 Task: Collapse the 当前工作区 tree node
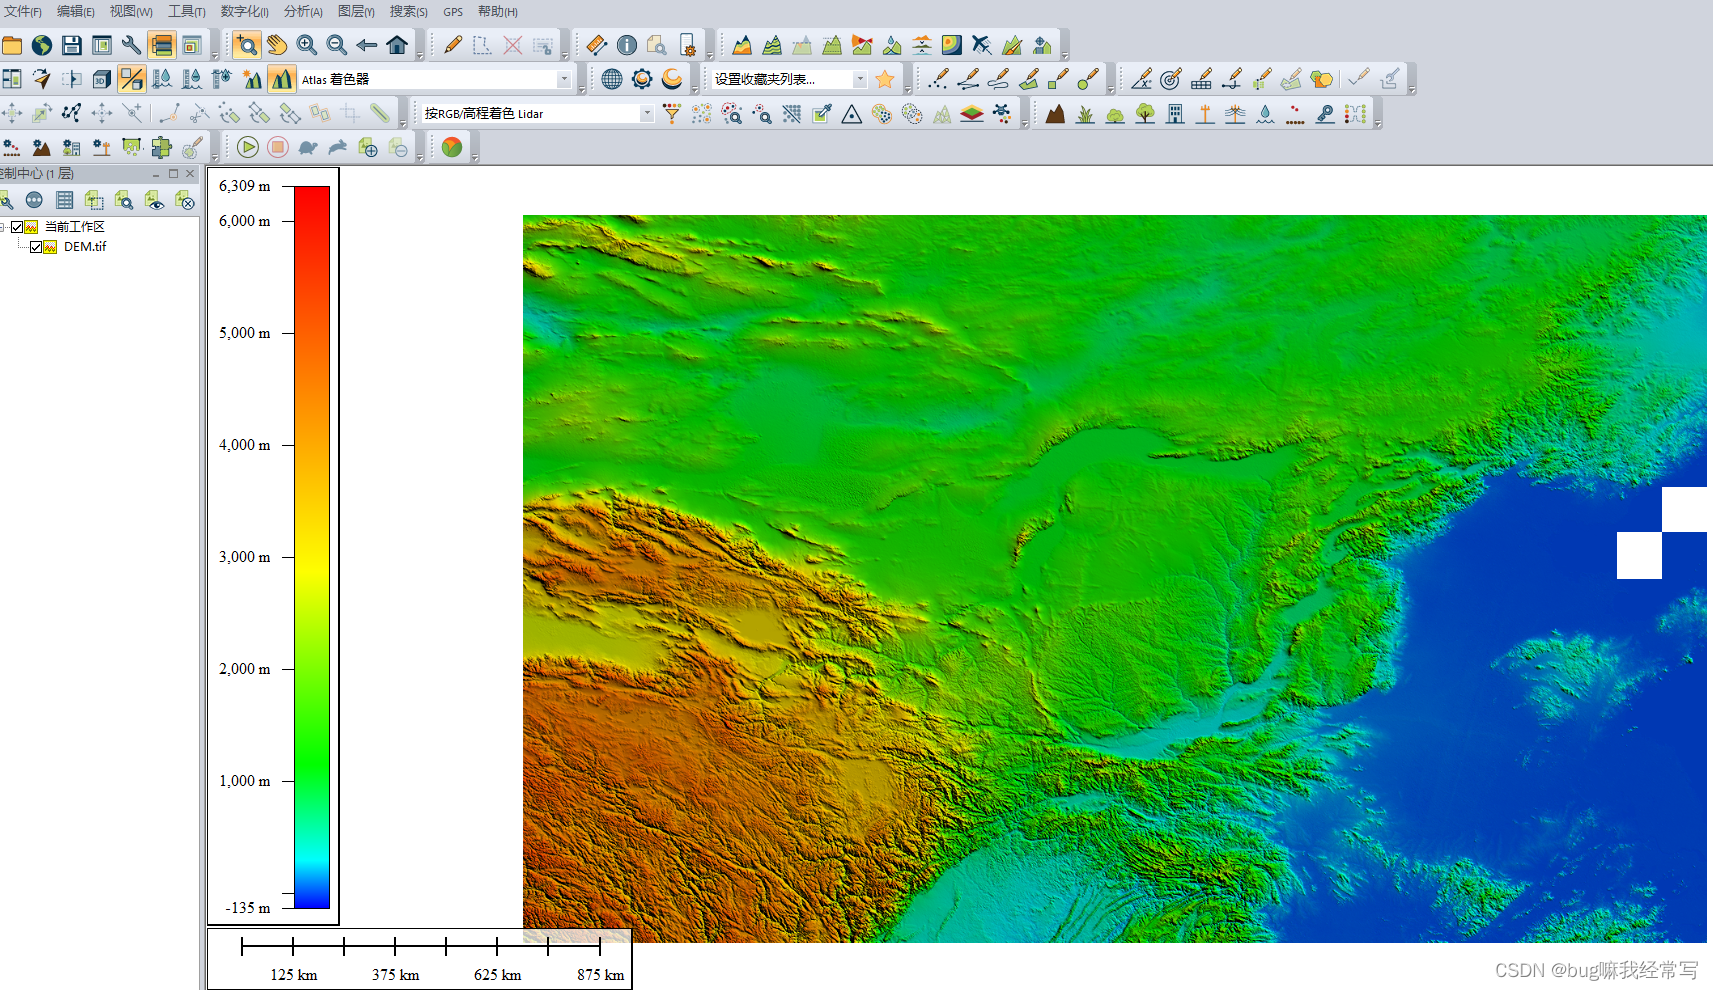point(3,227)
